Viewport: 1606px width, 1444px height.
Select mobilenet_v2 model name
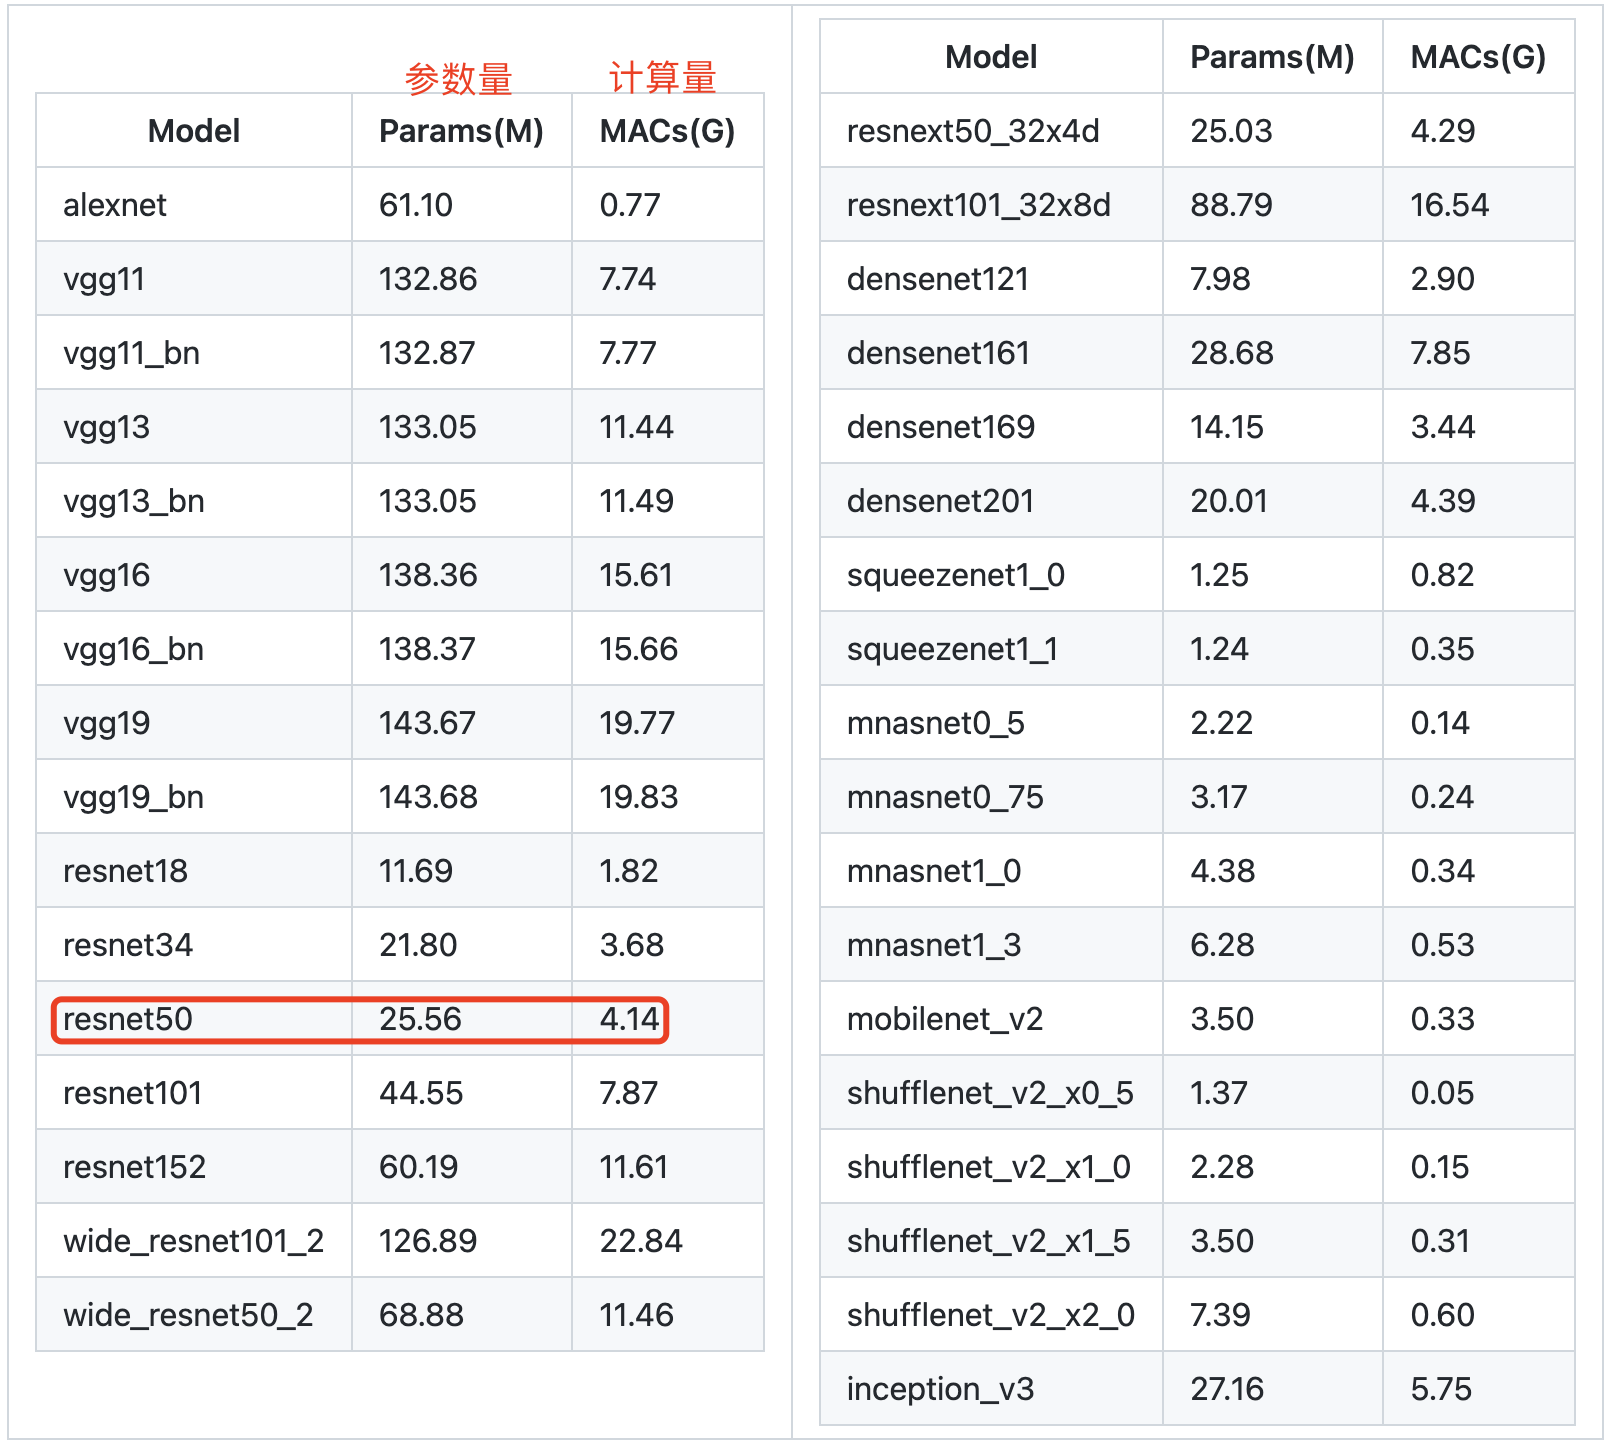click(944, 1019)
